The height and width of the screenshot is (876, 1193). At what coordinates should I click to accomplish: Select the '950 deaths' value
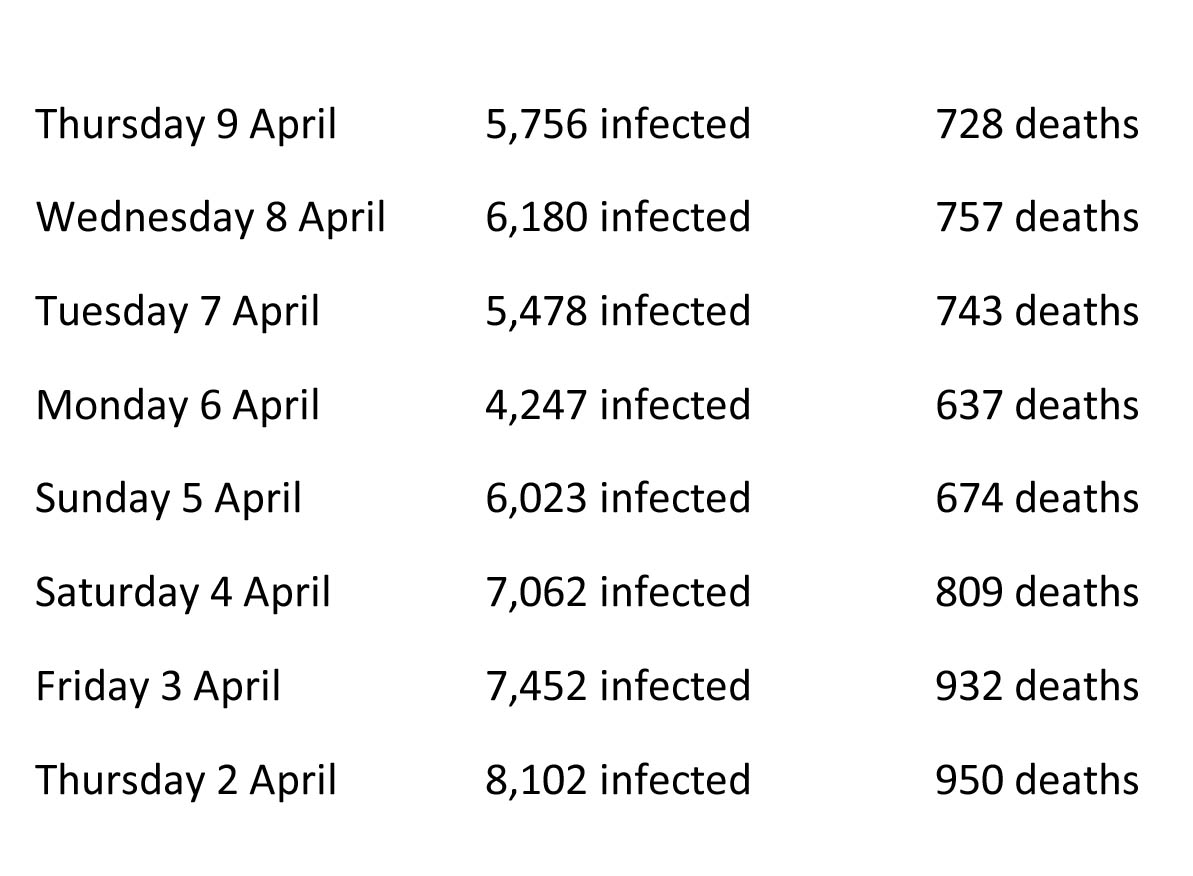(x=1037, y=779)
